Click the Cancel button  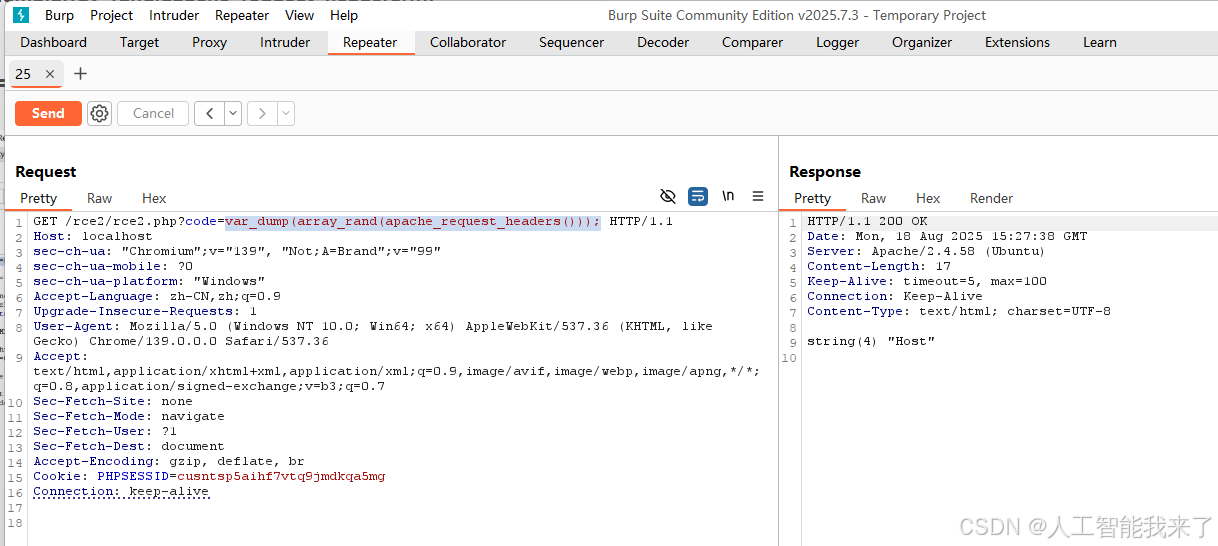coord(153,113)
